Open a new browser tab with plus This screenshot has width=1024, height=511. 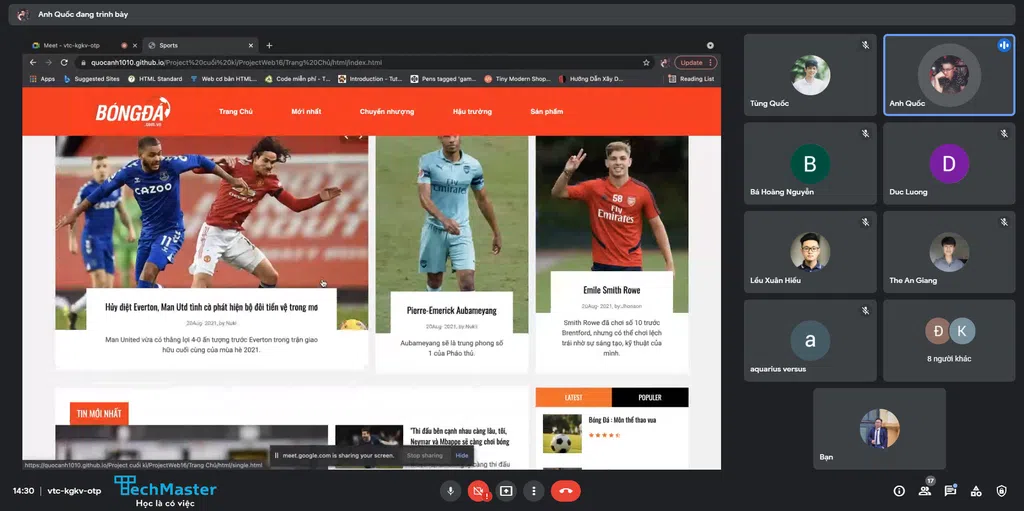269,46
